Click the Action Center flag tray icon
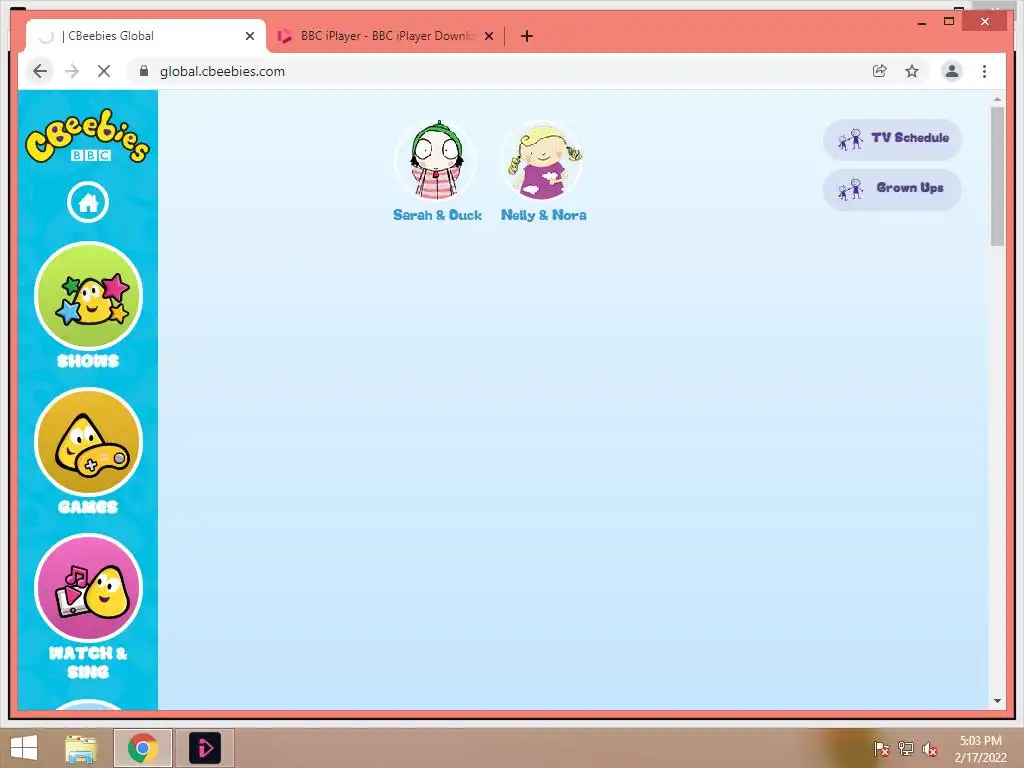Screen dimensions: 1024x768 [881, 749]
